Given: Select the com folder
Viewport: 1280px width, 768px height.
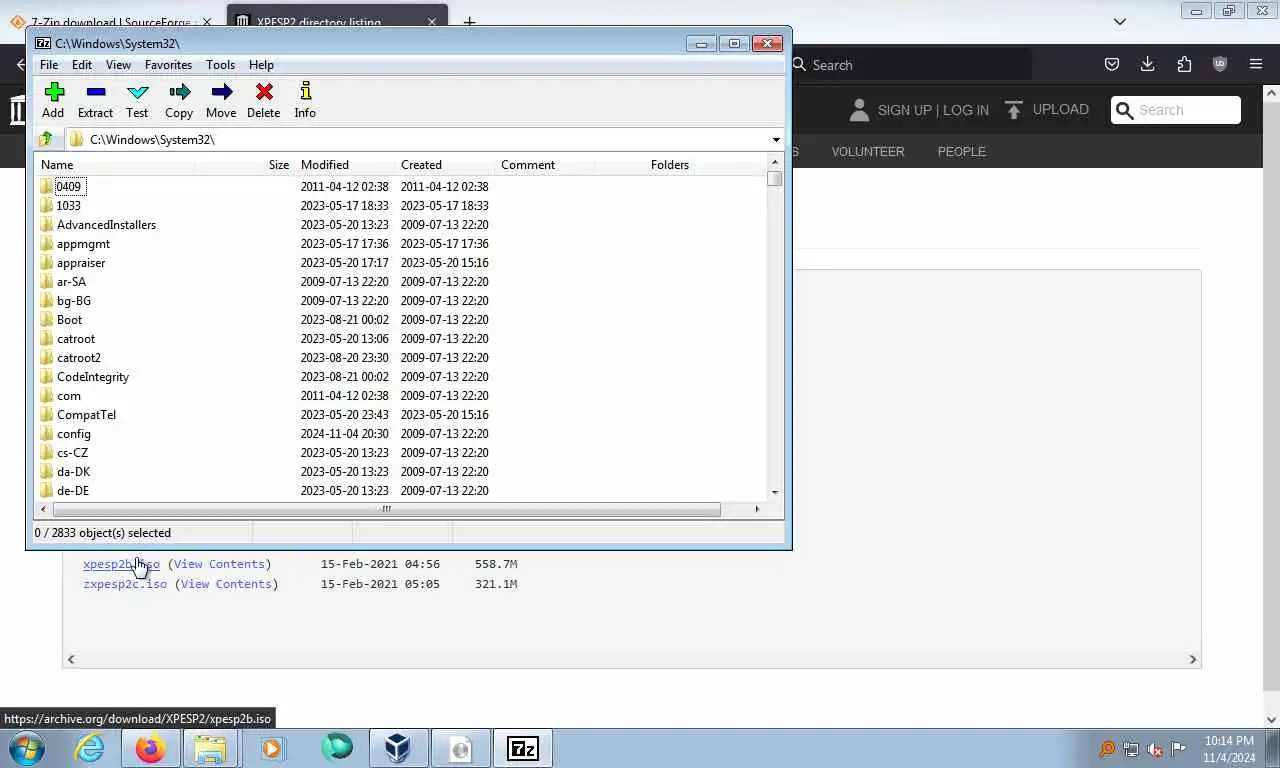Looking at the screenshot, I should click(x=69, y=396).
